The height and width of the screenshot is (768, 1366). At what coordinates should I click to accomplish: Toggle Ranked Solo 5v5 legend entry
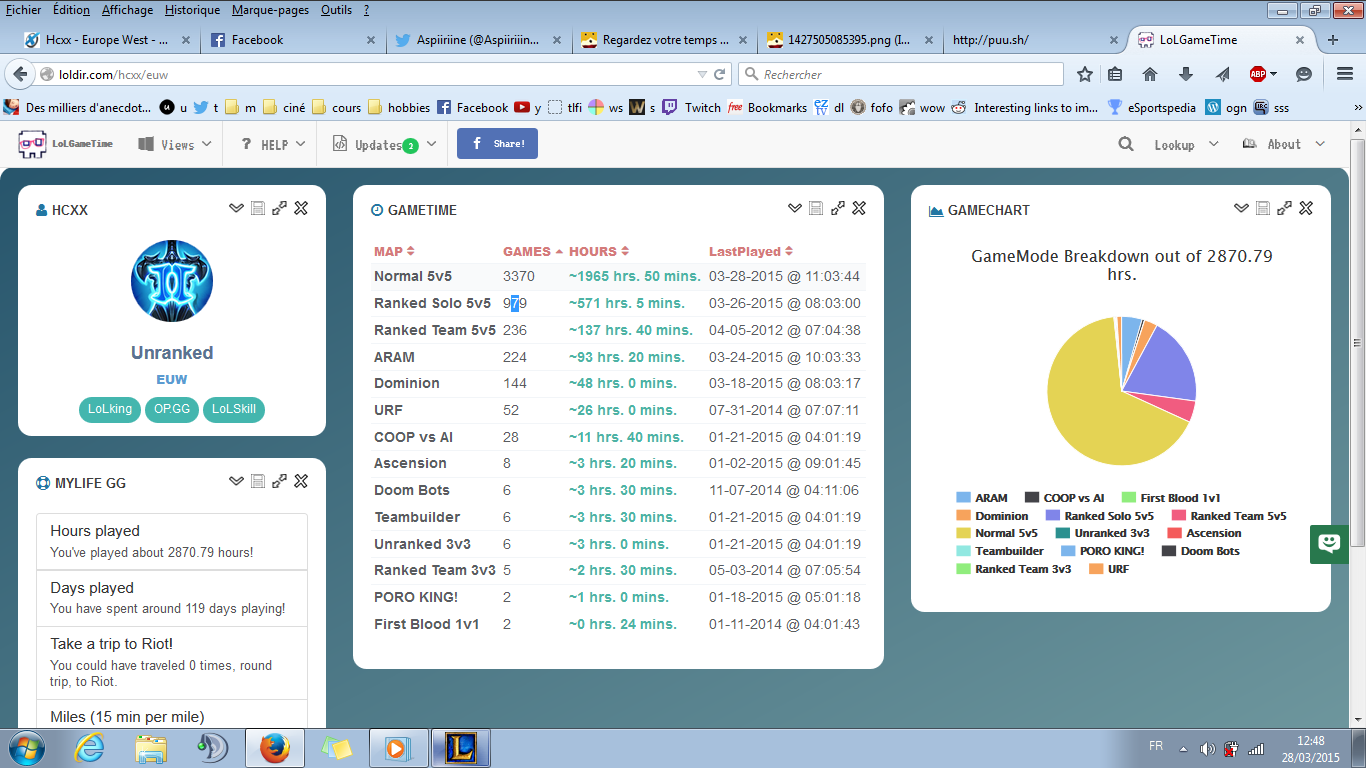(1099, 516)
